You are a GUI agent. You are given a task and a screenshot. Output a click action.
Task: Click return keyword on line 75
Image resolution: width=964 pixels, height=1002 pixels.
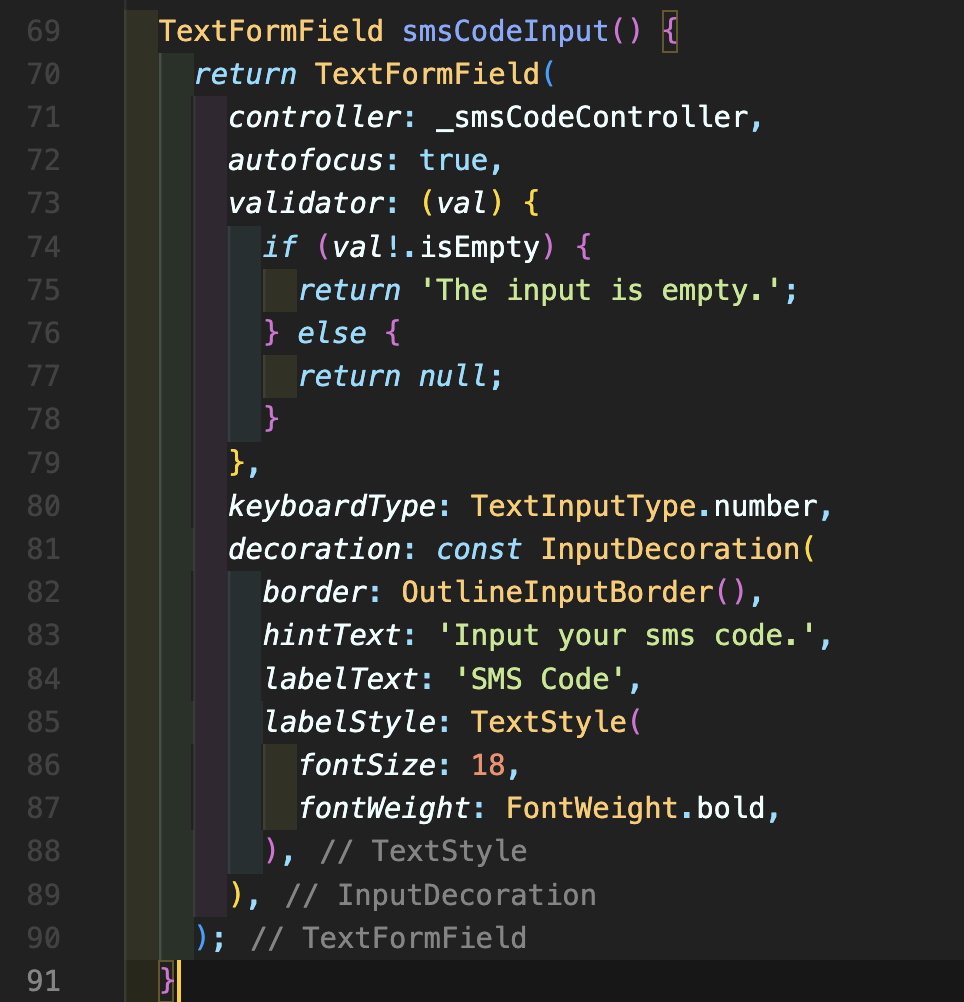[x=349, y=291]
